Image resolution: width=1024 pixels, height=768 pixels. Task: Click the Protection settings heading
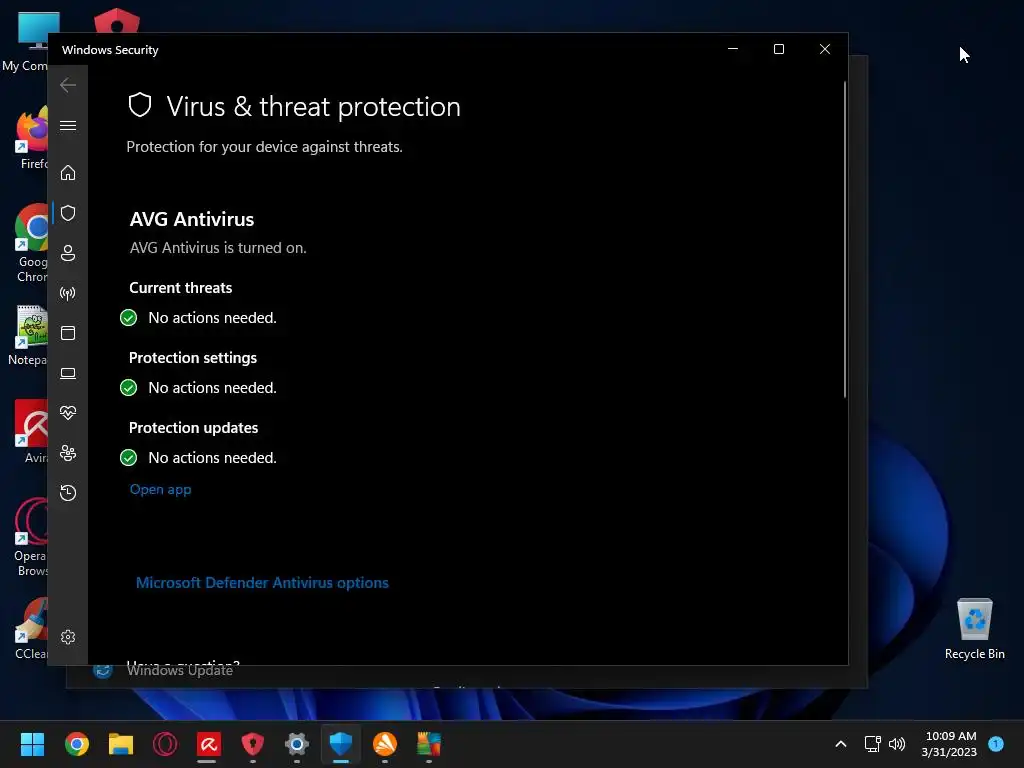[x=193, y=358]
